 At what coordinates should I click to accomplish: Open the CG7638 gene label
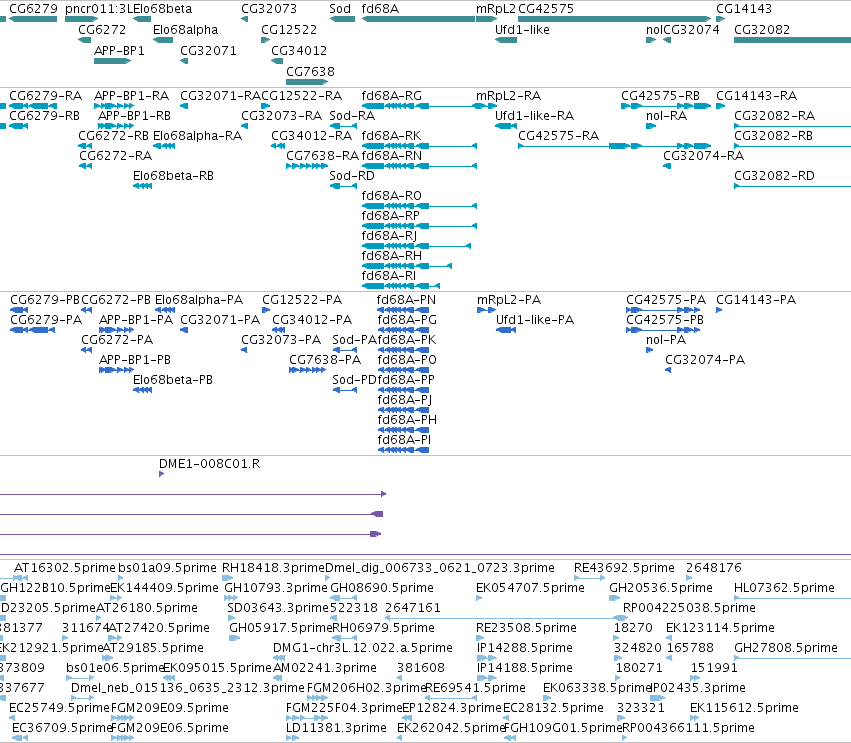tap(310, 72)
